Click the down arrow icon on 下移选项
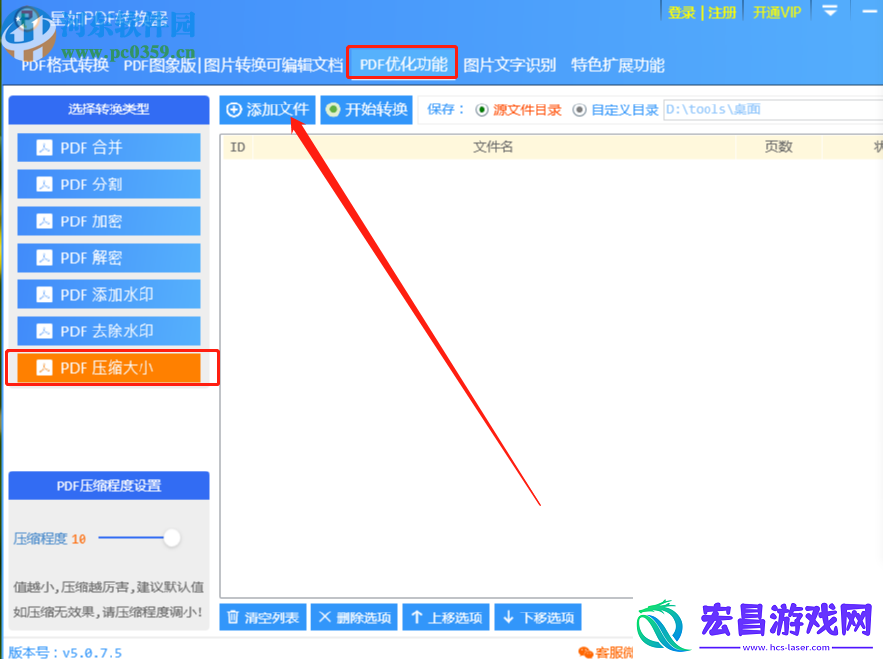The image size is (883, 659). (509, 617)
